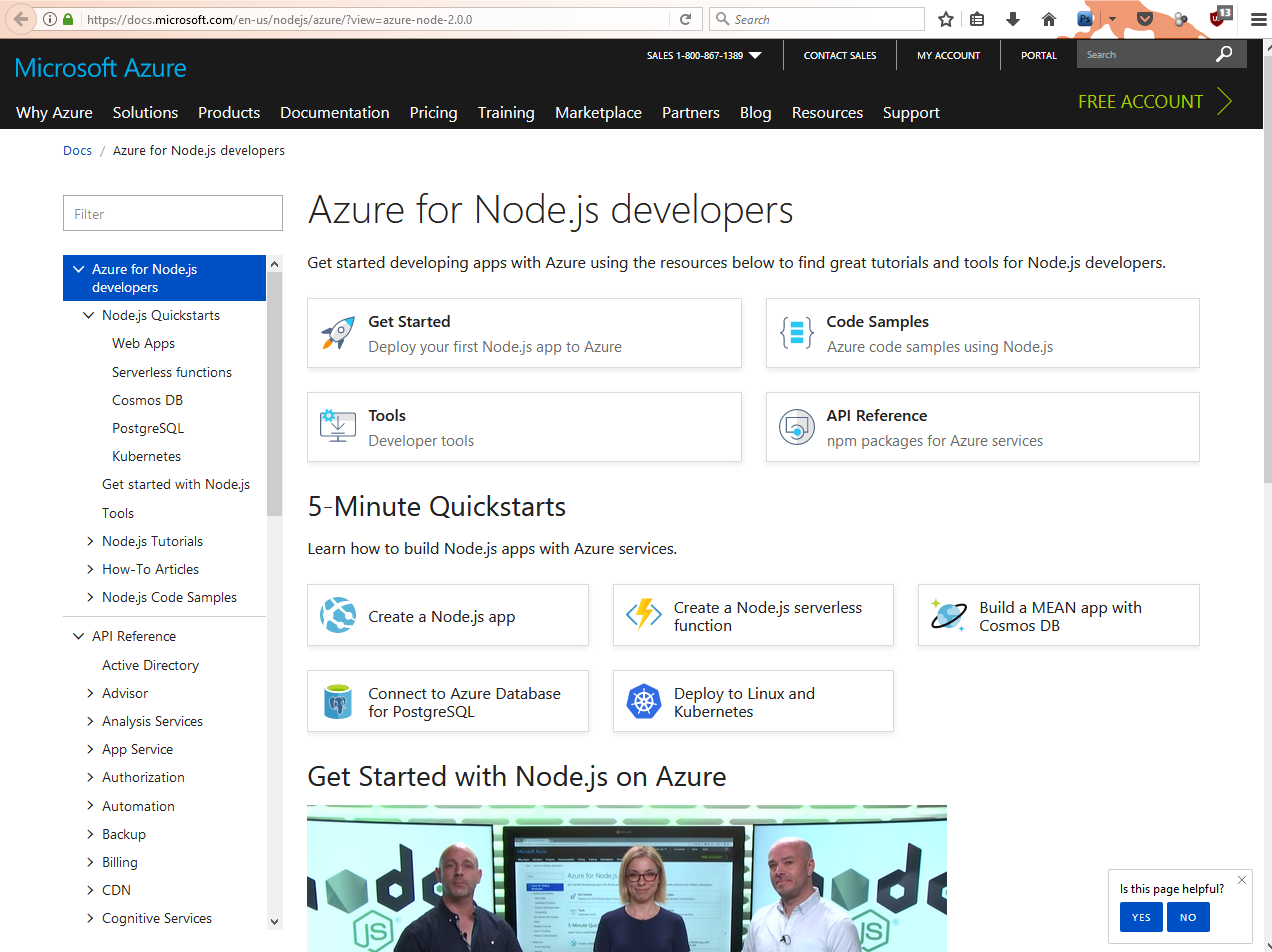The height and width of the screenshot is (952, 1272).
Task: Click YES on page helpful prompt
Action: tap(1141, 917)
